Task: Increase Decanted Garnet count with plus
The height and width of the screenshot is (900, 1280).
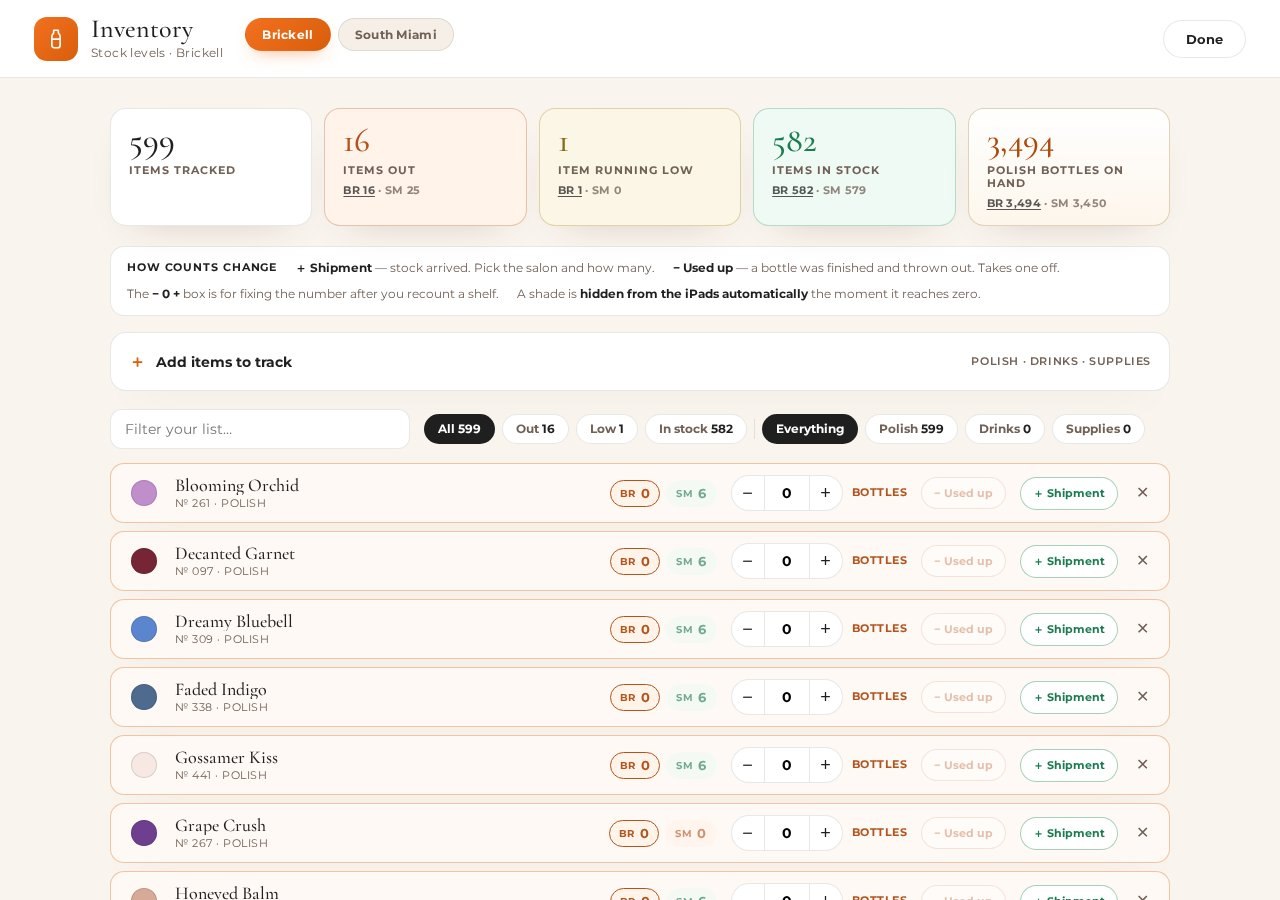Action: 825,561
